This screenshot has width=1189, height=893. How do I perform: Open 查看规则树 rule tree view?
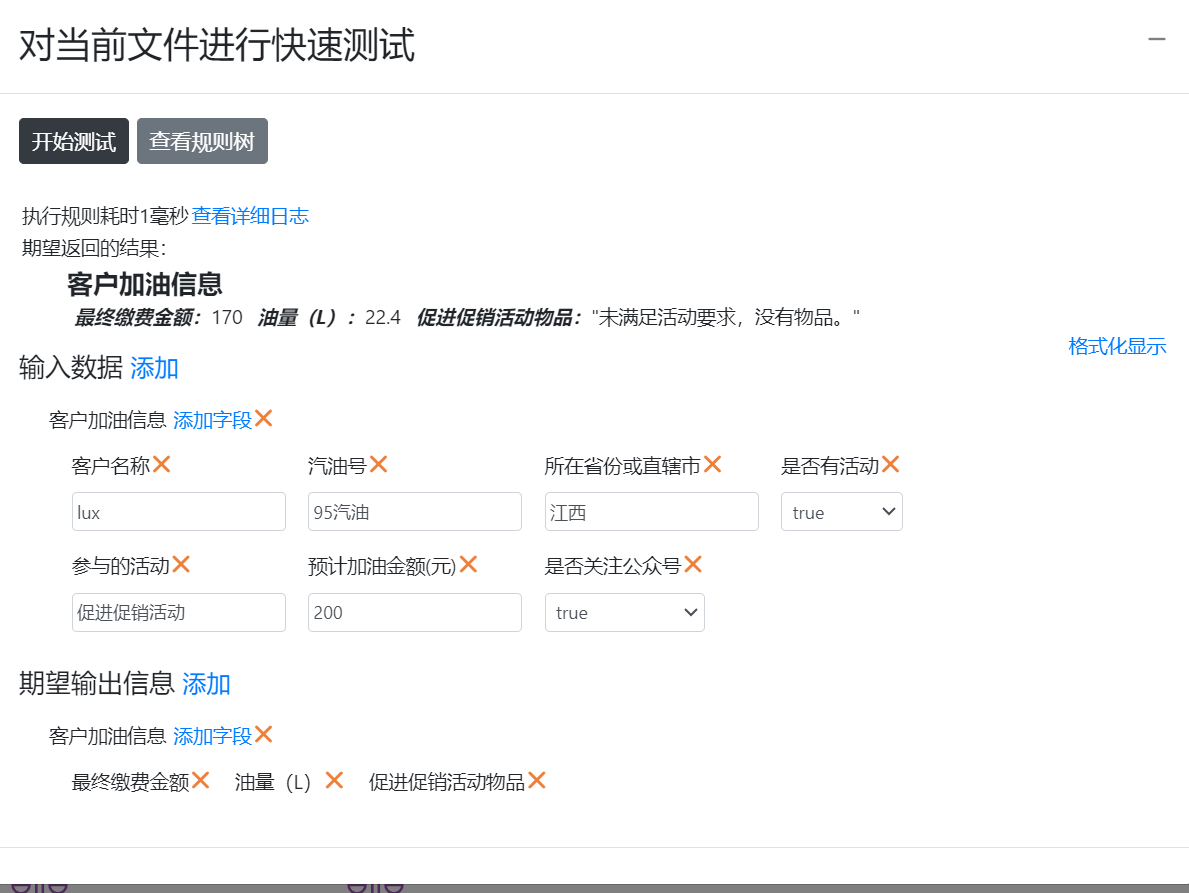pos(202,141)
